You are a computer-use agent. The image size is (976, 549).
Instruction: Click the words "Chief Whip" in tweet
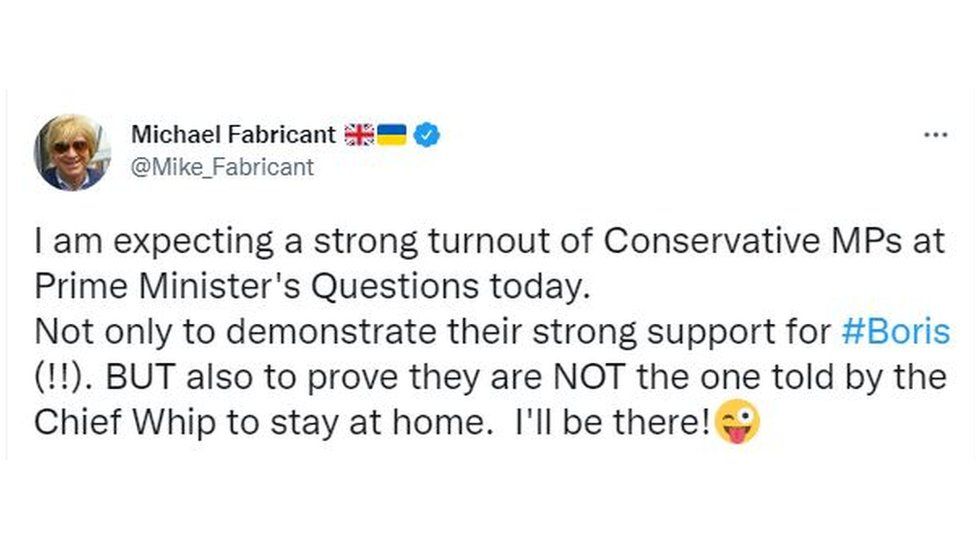point(124,423)
